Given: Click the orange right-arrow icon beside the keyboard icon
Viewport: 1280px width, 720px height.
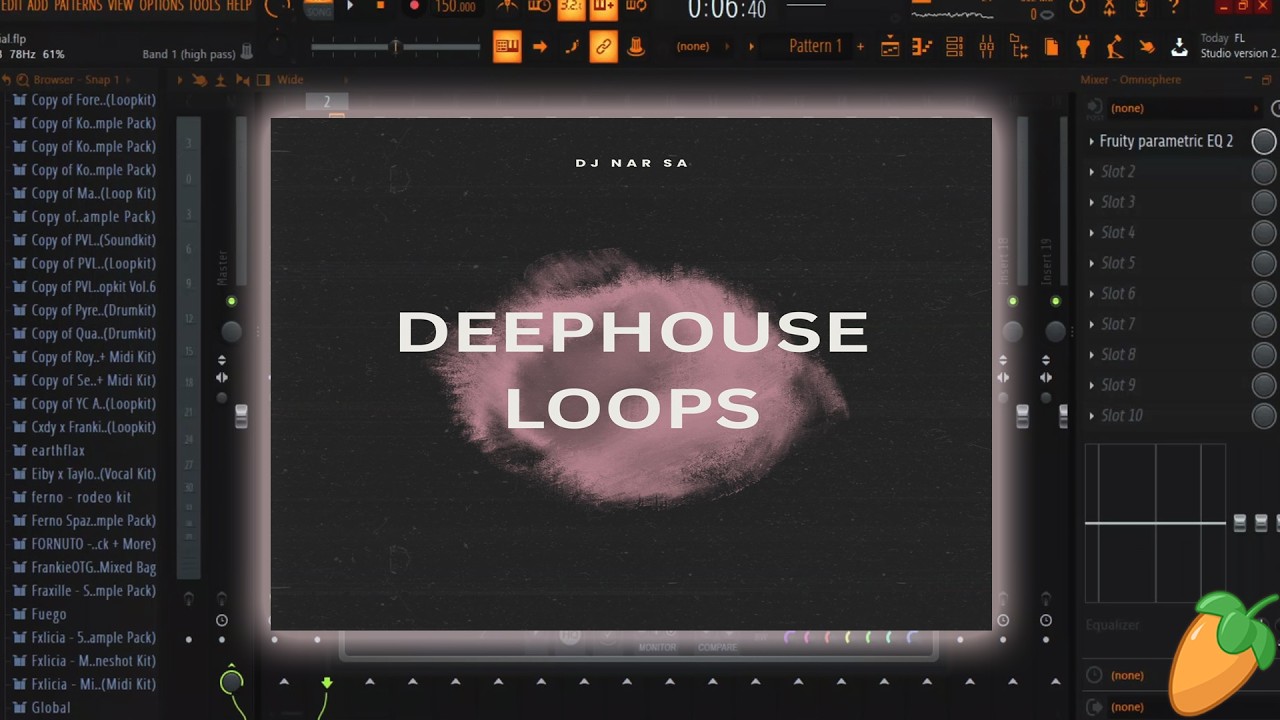Looking at the screenshot, I should tap(540, 46).
